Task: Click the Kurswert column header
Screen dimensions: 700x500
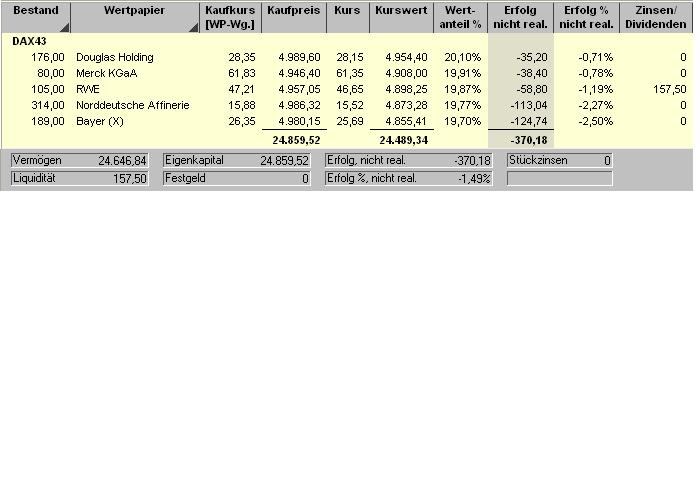Action: coord(401,17)
